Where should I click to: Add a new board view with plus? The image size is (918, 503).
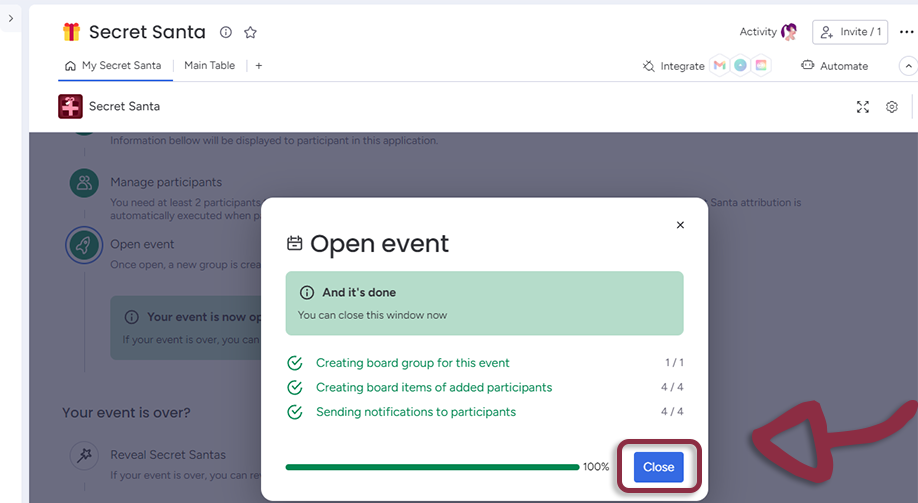pos(259,66)
